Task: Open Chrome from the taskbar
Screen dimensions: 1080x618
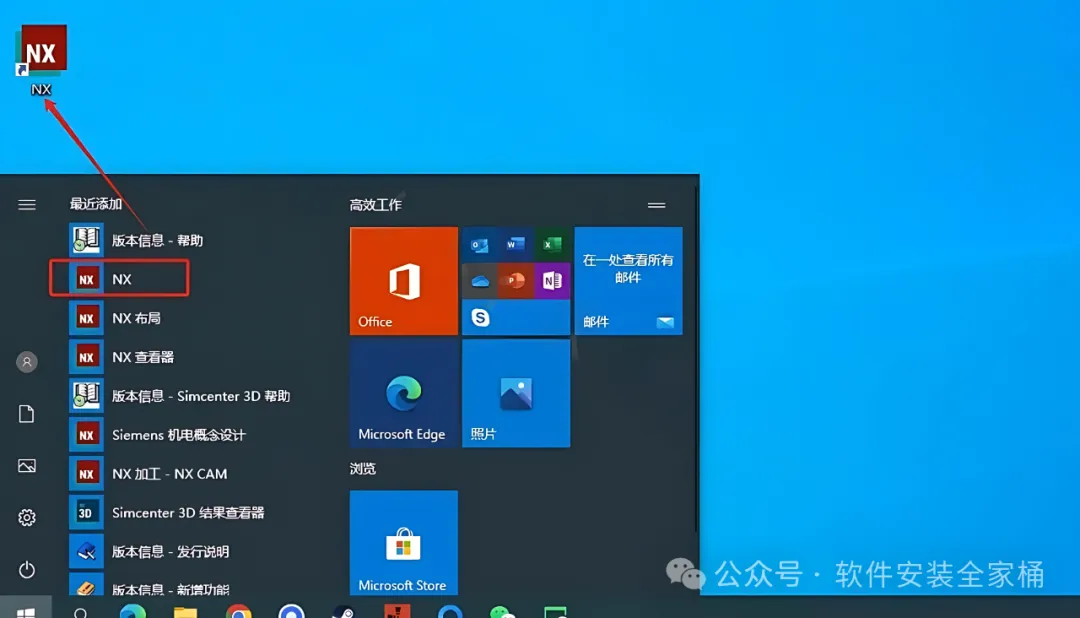Action: 238,612
